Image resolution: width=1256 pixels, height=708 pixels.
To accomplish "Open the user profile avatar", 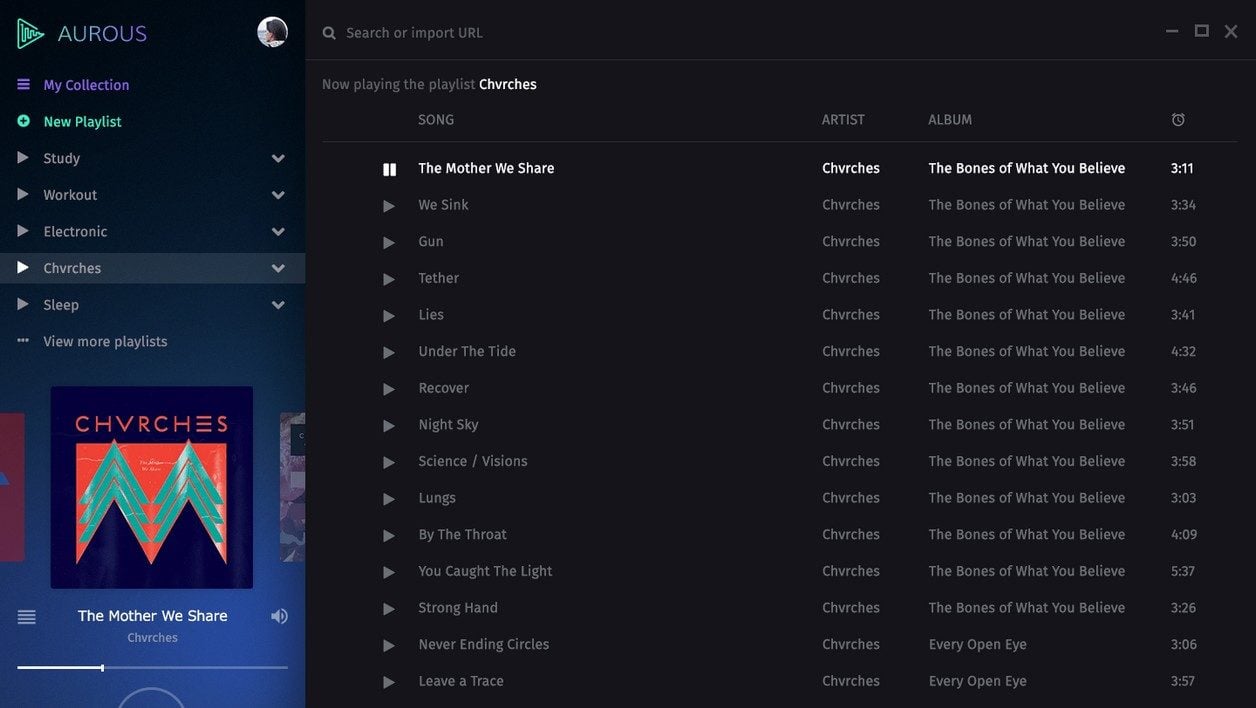I will (272, 32).
